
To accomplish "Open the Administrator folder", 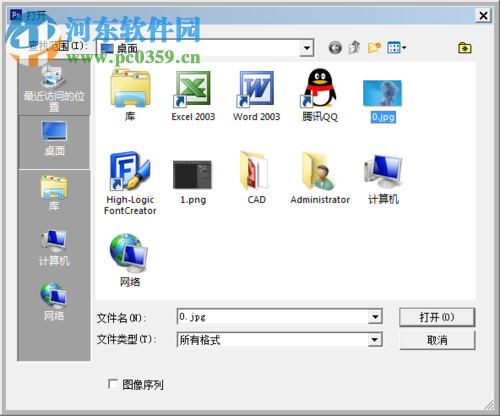I will (x=320, y=177).
